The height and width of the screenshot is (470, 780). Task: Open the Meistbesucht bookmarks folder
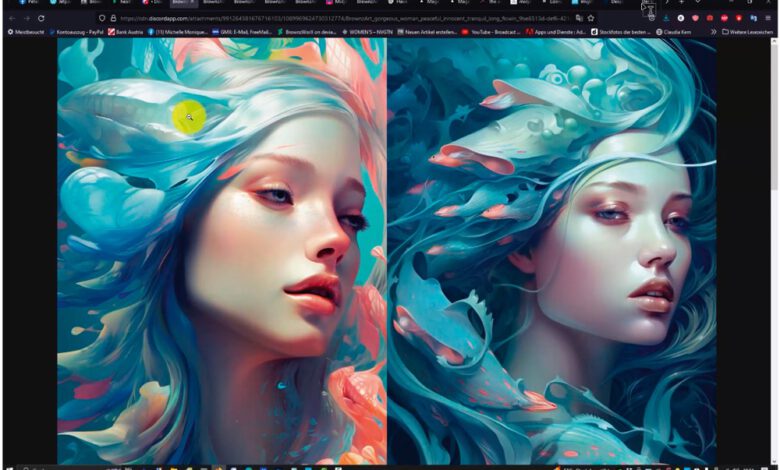click(x=26, y=32)
